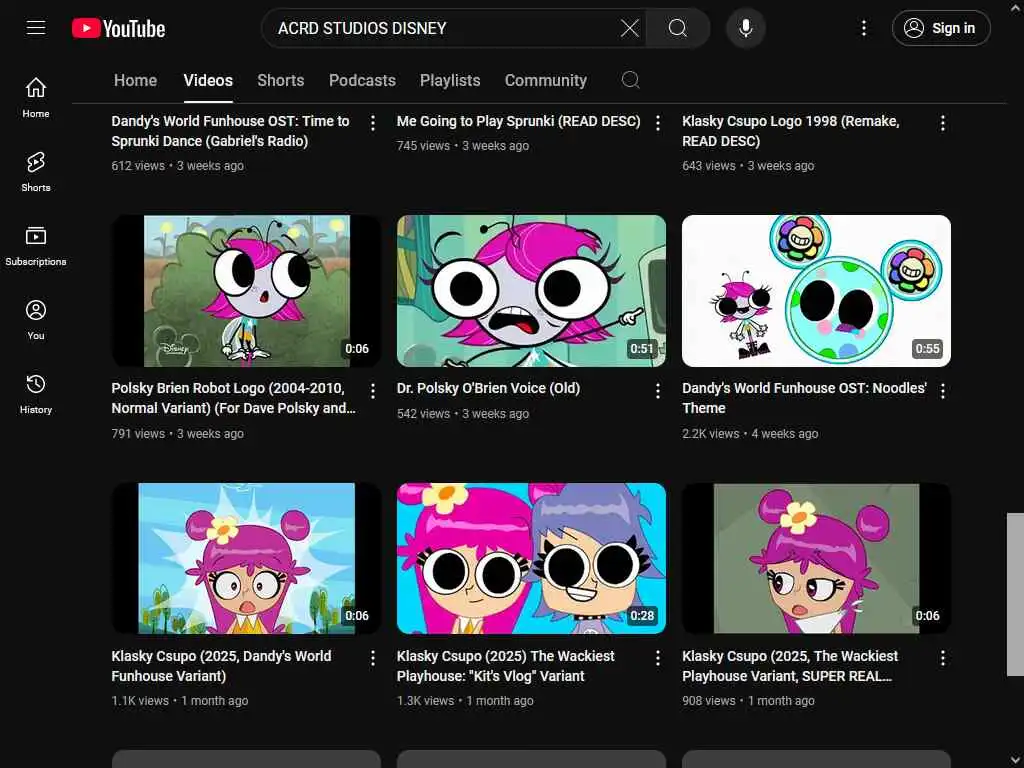Click the scrollbar down arrow
Viewport: 1024px width, 768px height.
(x=1016, y=762)
